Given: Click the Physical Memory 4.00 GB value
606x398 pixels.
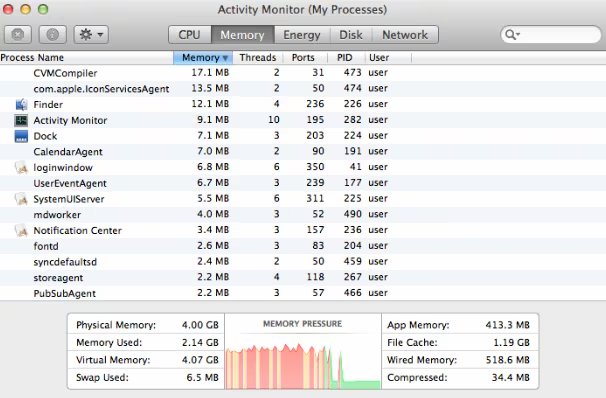Looking at the screenshot, I should point(200,325).
